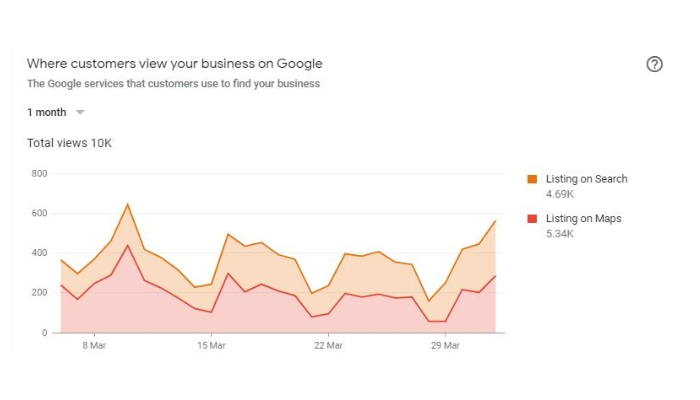The height and width of the screenshot is (400, 700).
Task: Click the Total views 10K text
Action: coord(69,143)
